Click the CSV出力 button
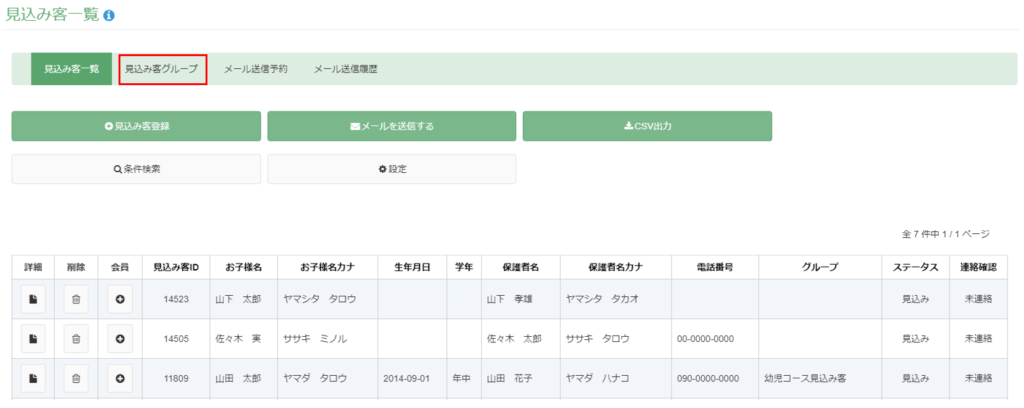The image size is (1024, 408). [x=647, y=126]
